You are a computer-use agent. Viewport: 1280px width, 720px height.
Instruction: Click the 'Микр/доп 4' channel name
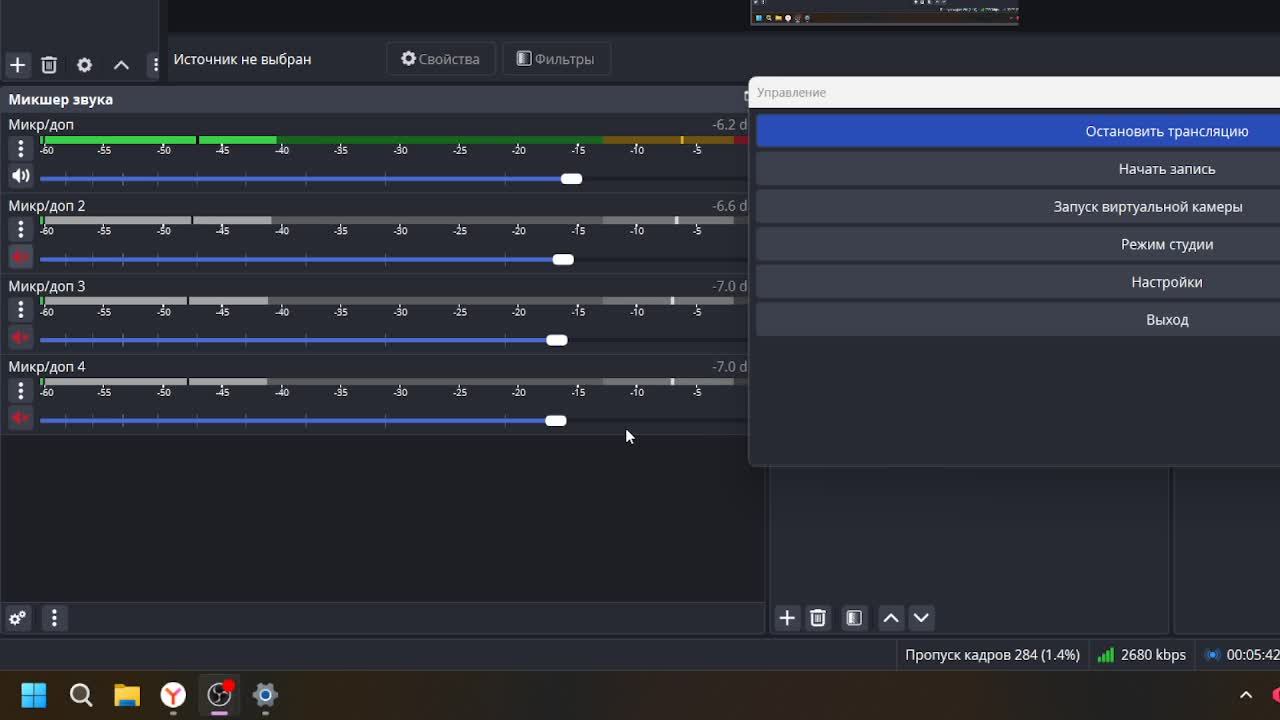click(x=47, y=367)
